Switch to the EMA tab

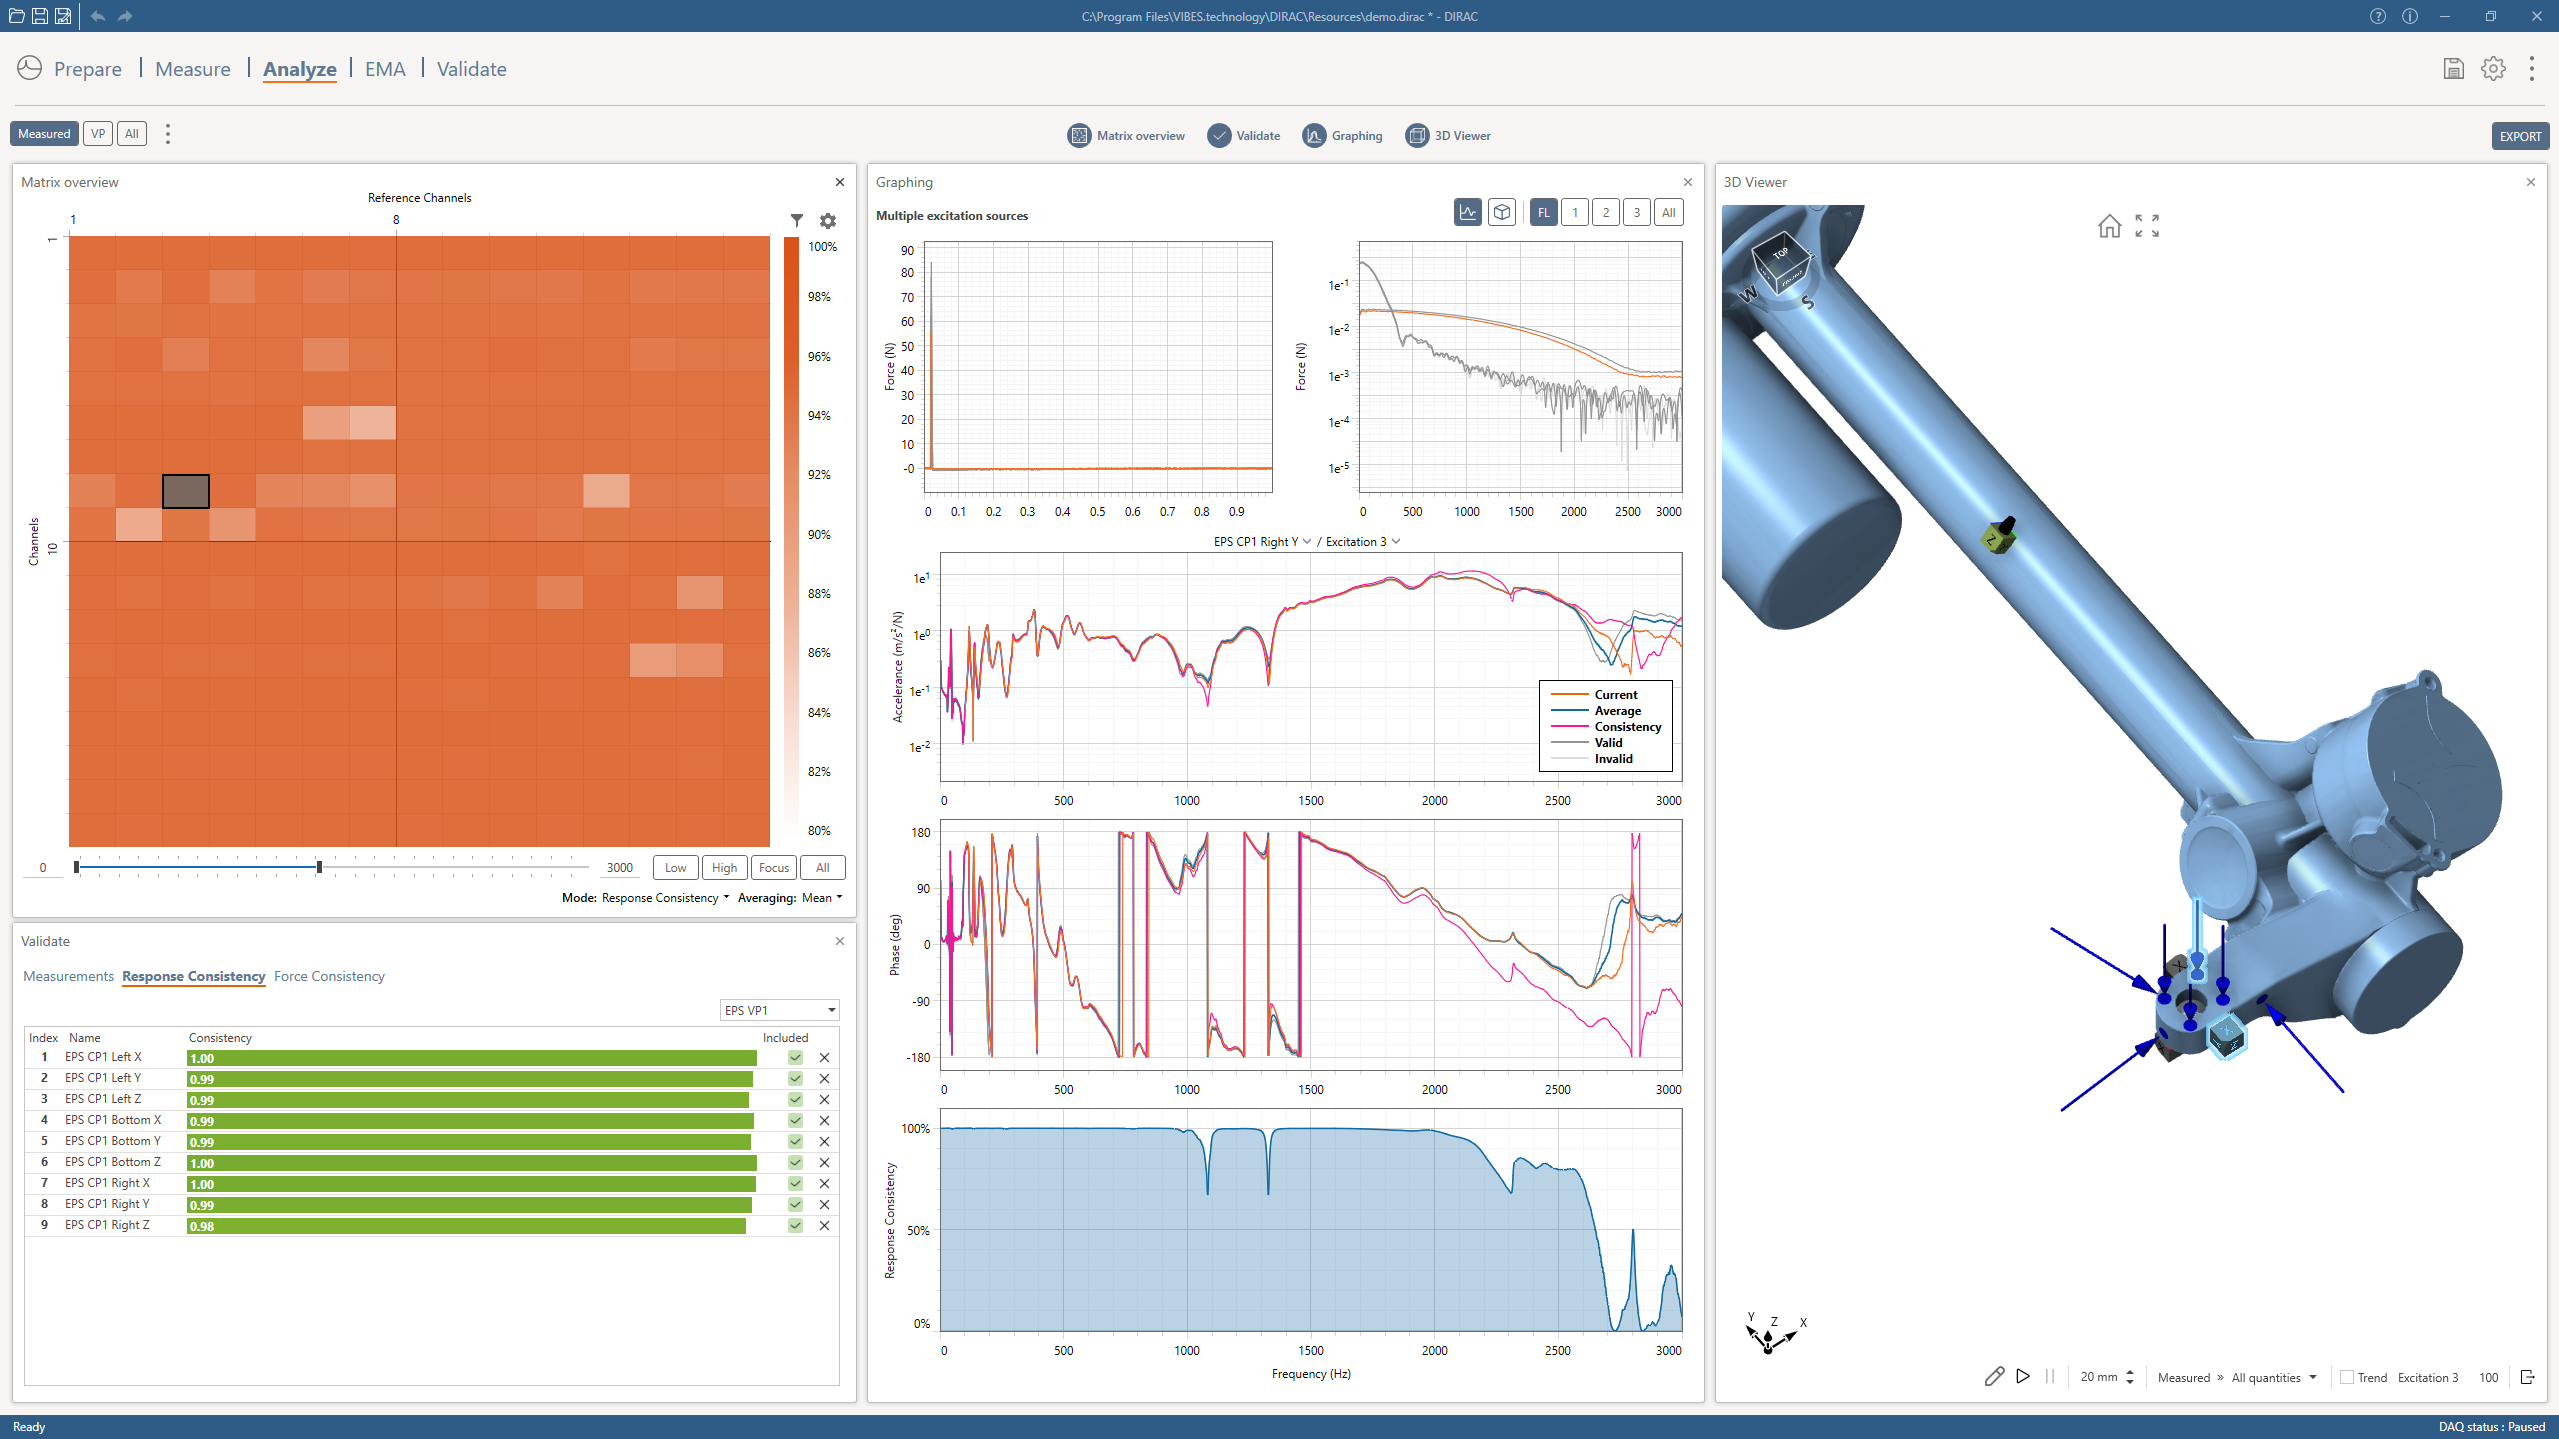point(385,69)
